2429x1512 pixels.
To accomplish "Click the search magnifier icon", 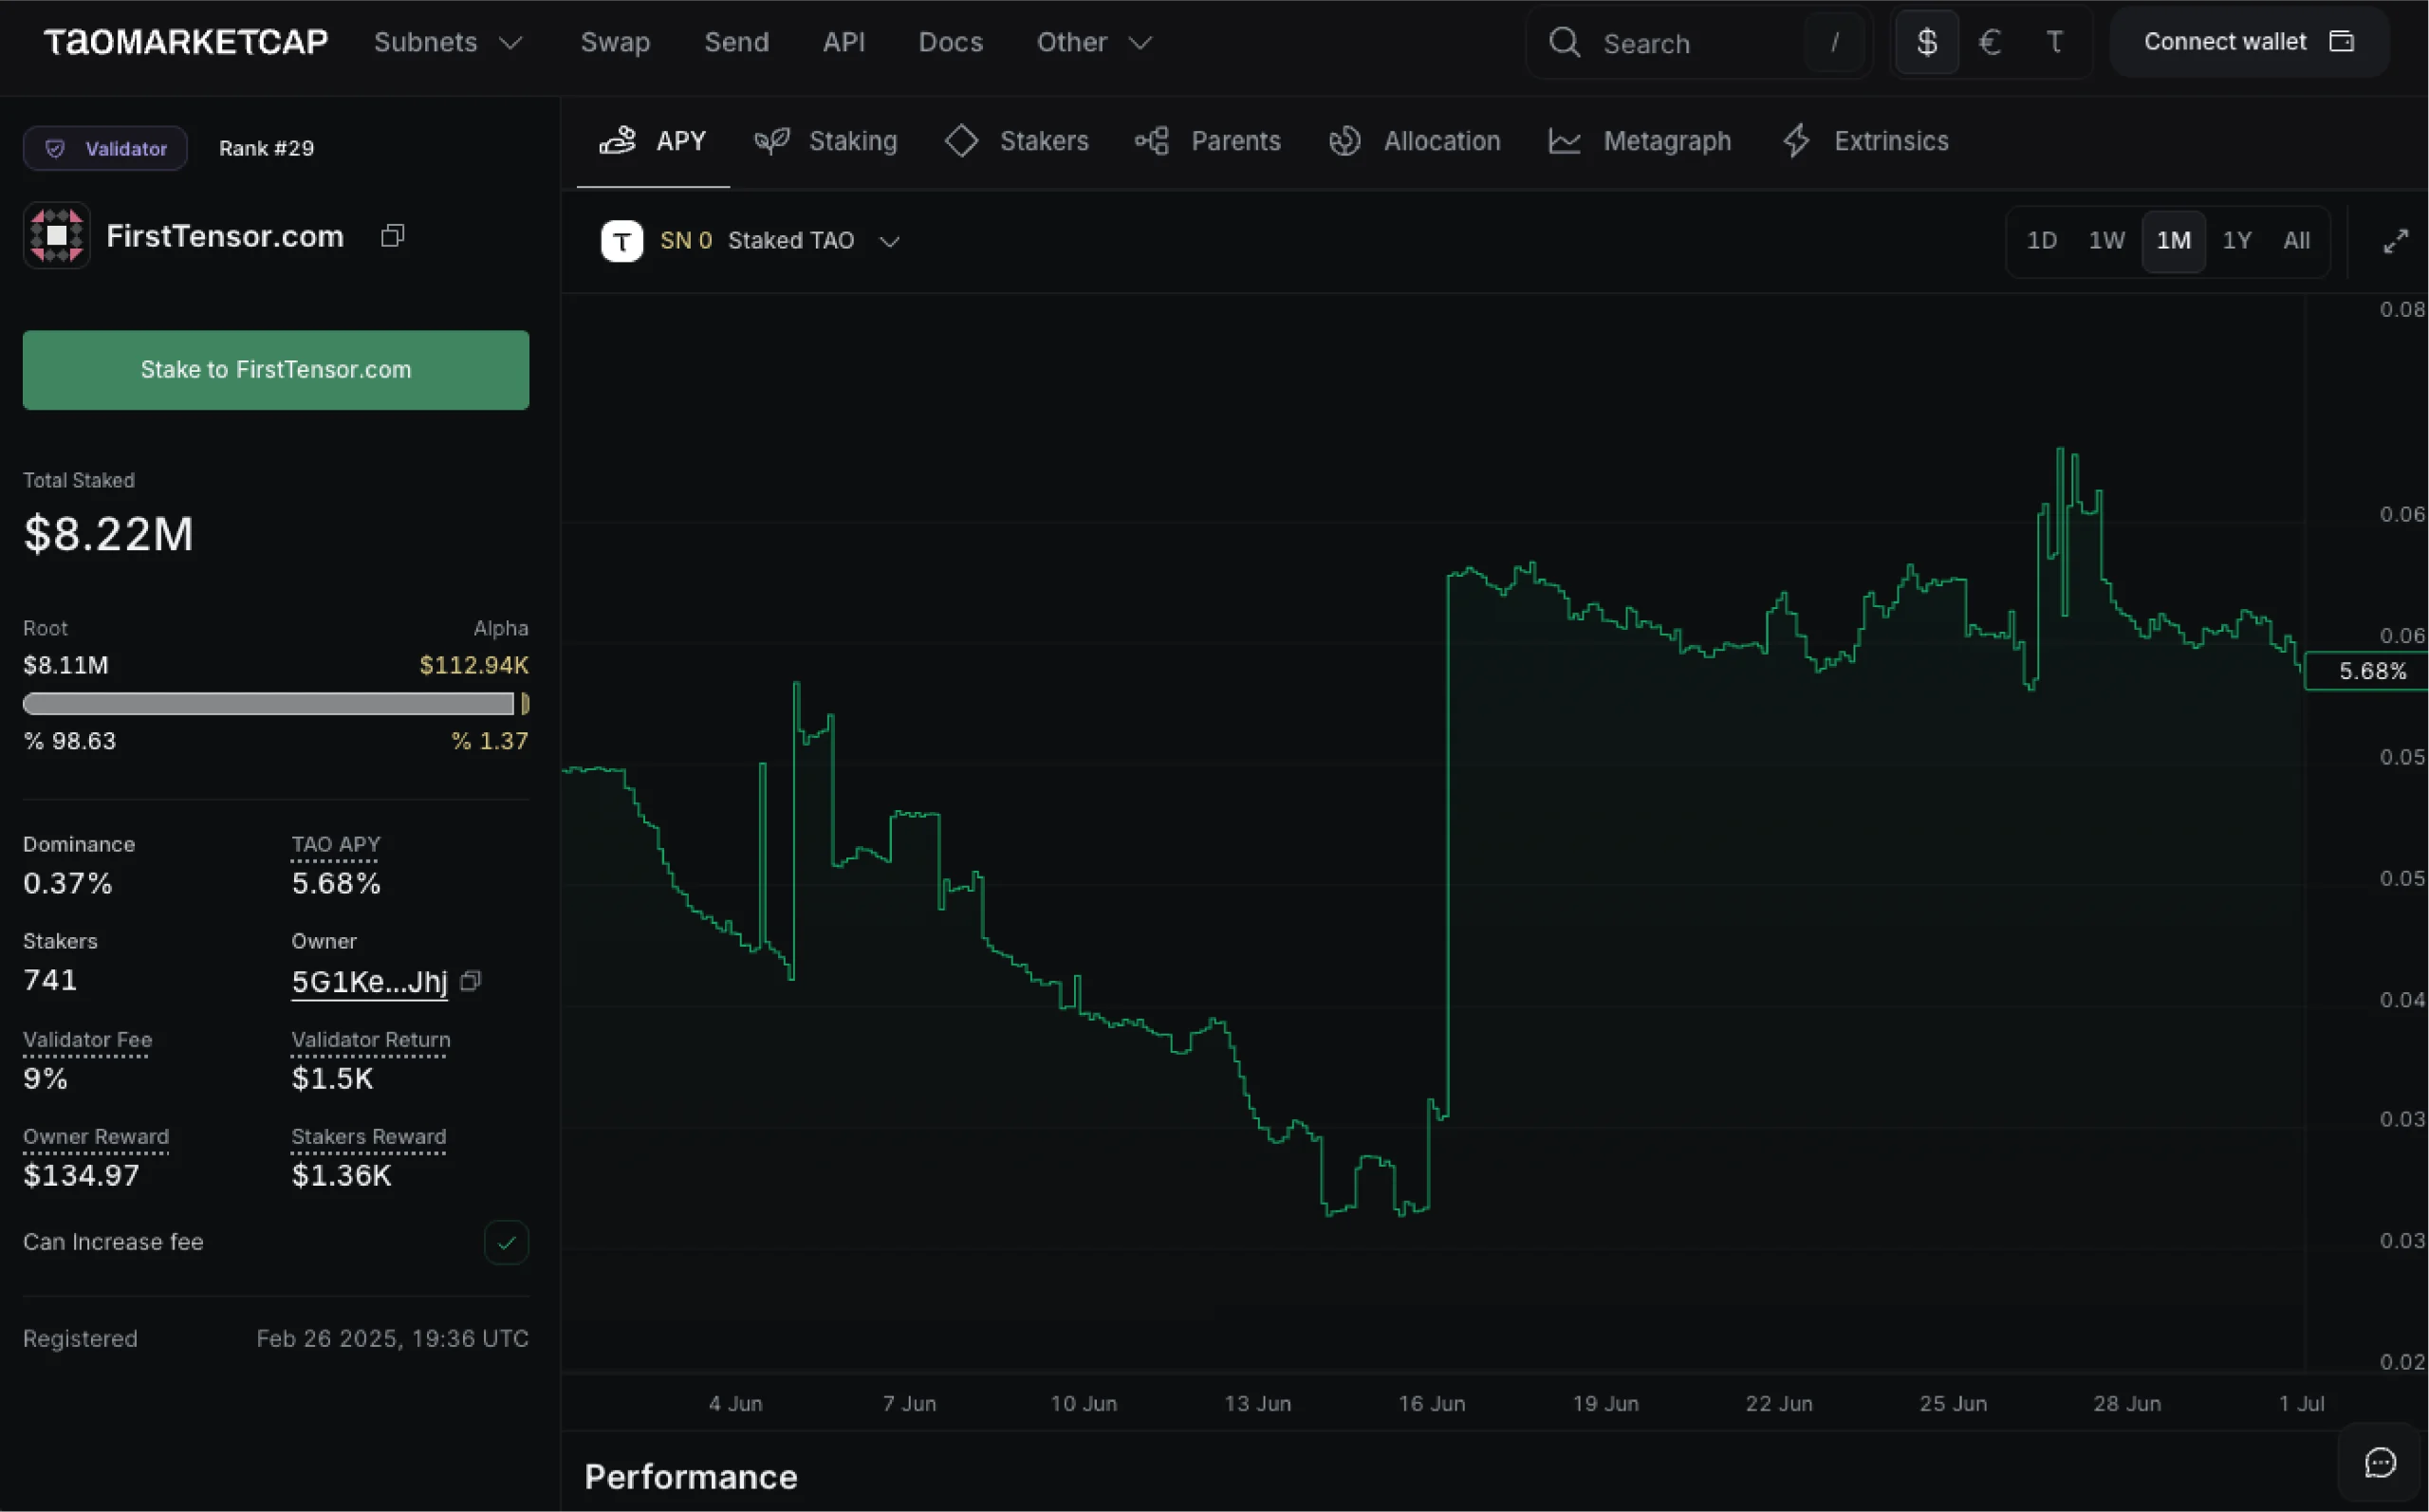I will click(1564, 42).
